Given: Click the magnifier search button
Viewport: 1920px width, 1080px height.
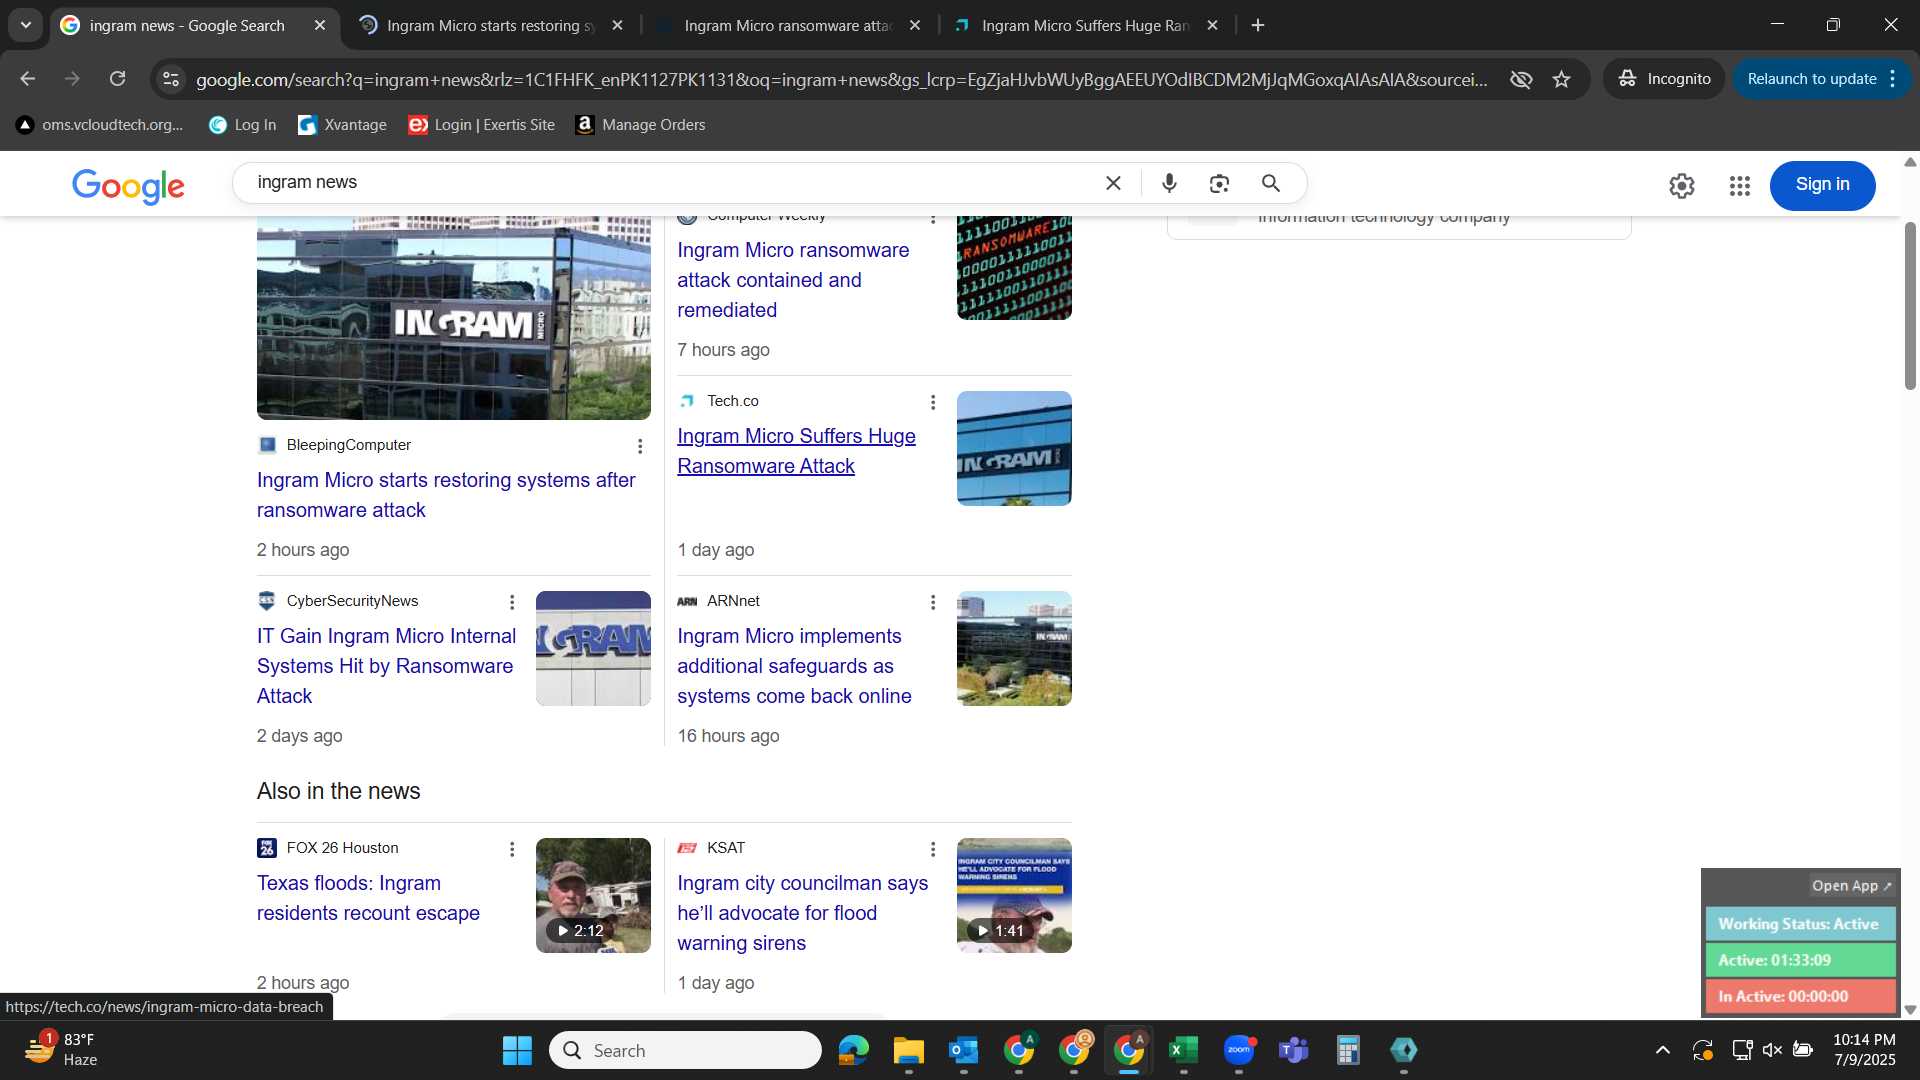Looking at the screenshot, I should [x=1271, y=183].
